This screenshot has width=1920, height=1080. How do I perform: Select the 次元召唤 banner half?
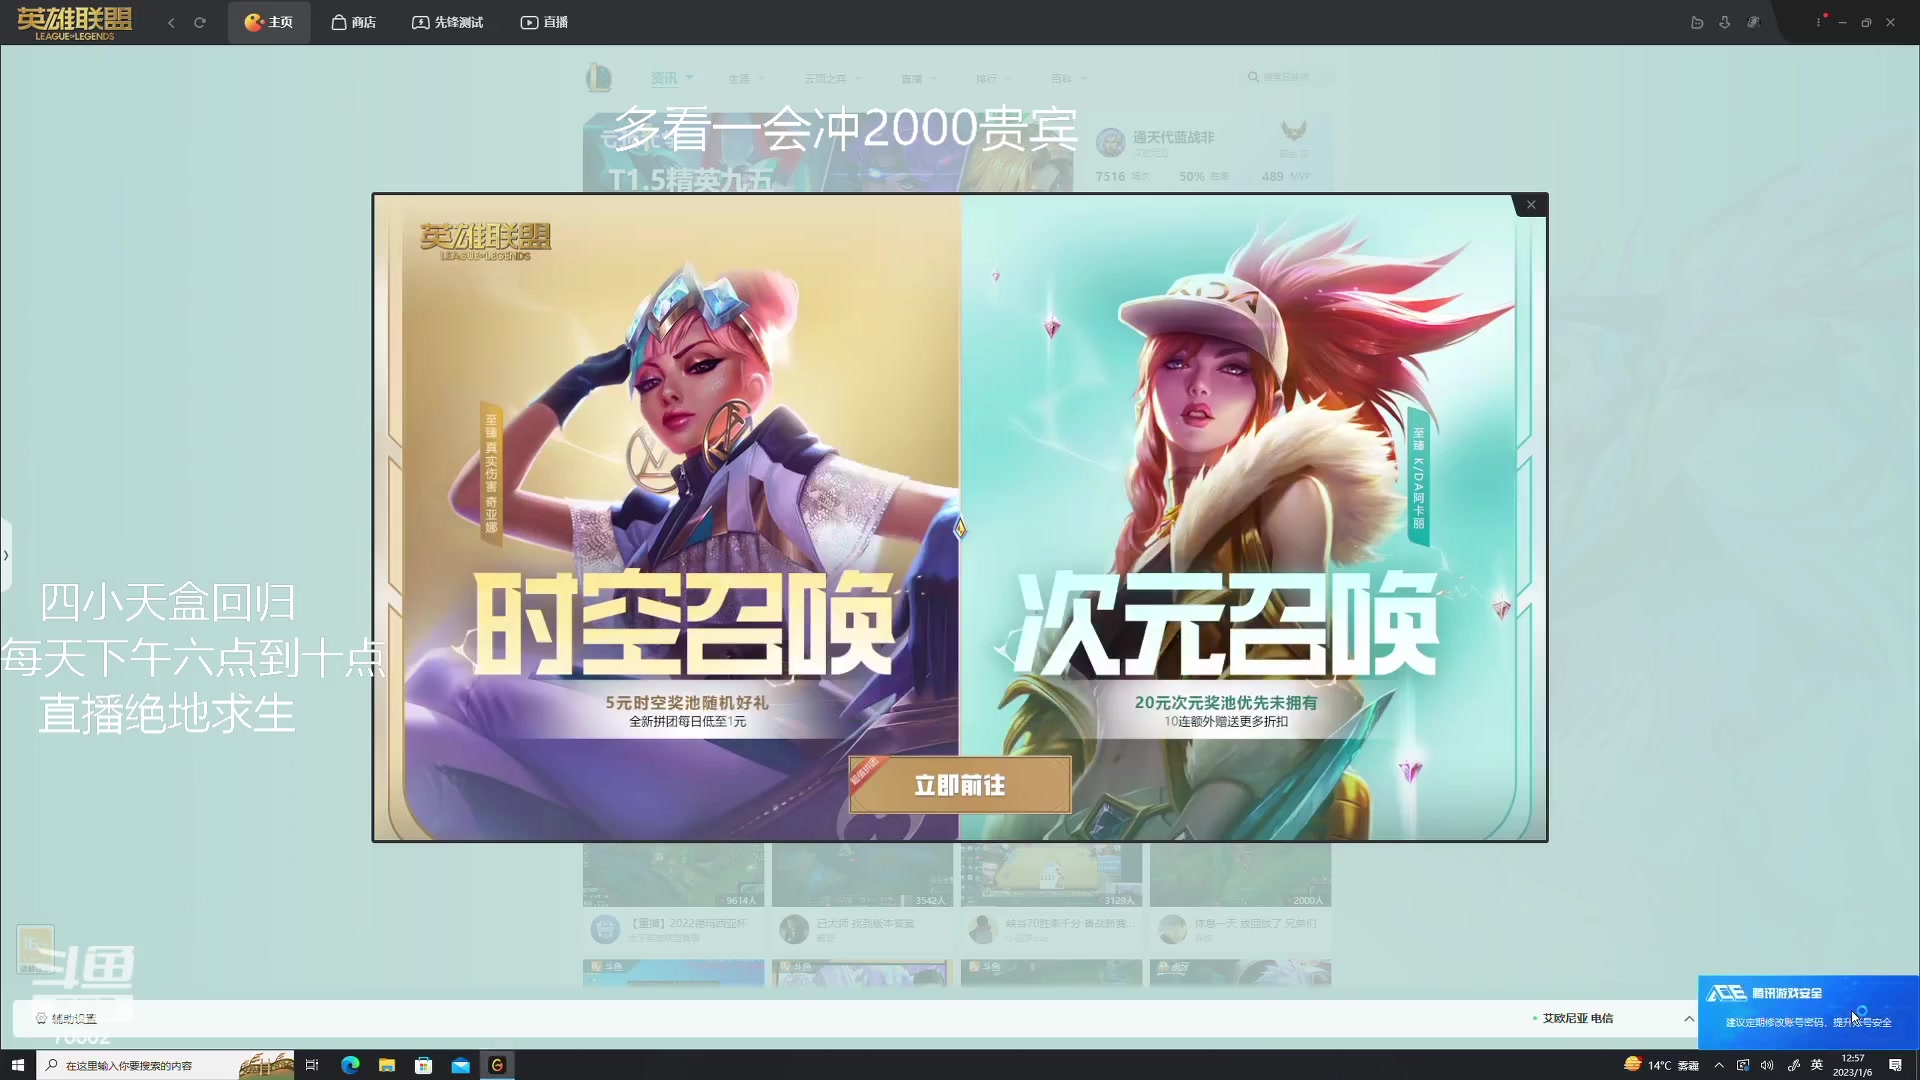coord(1253,517)
